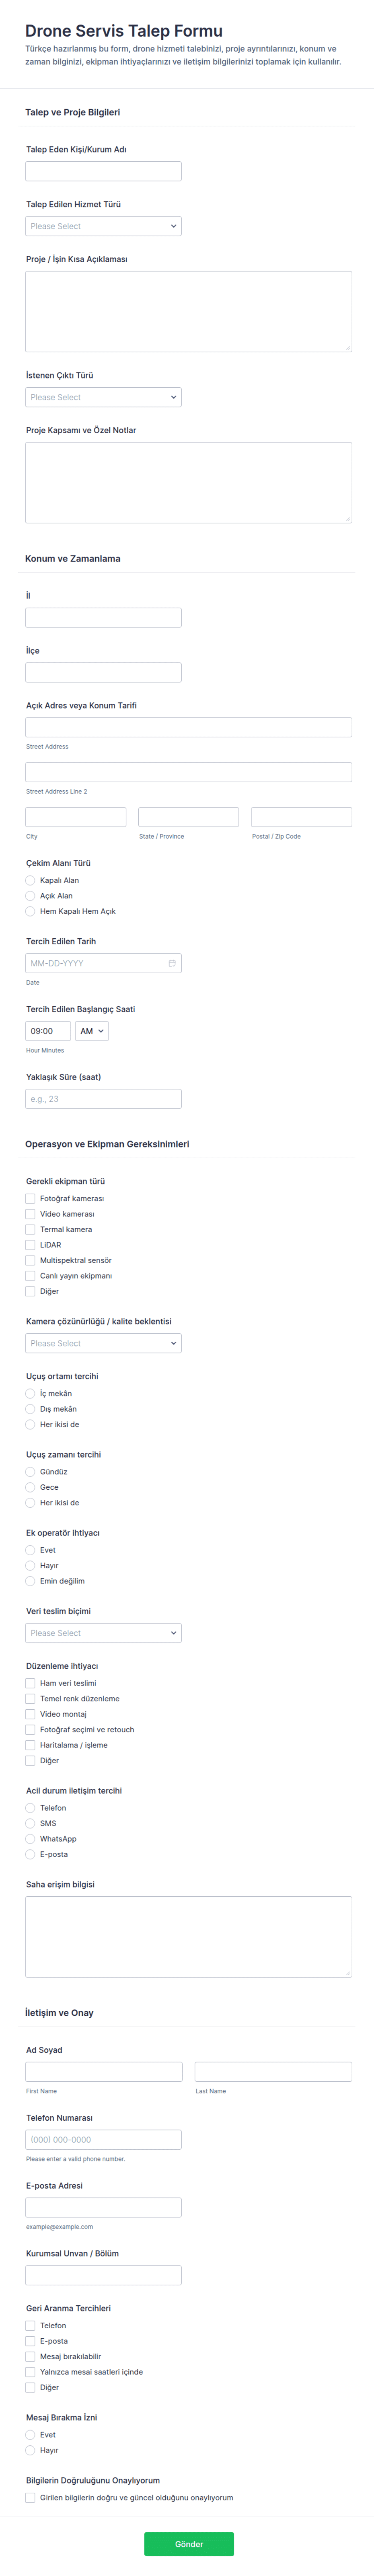
Task: Focus the Talep Eden Kişi/Kurum Adı field
Action: pos(103,171)
